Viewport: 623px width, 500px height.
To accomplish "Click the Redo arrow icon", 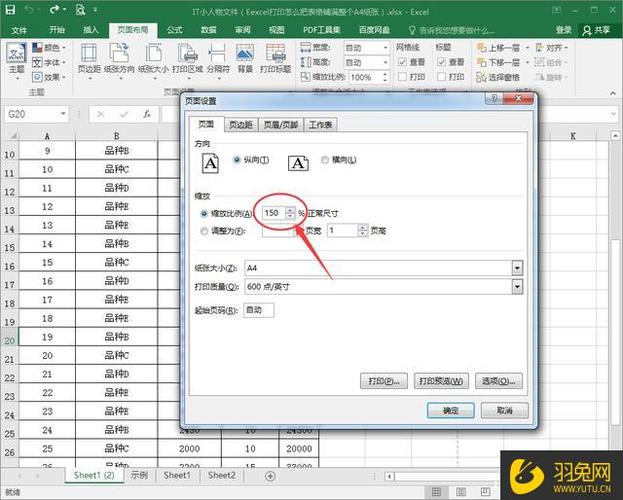I will point(54,10).
